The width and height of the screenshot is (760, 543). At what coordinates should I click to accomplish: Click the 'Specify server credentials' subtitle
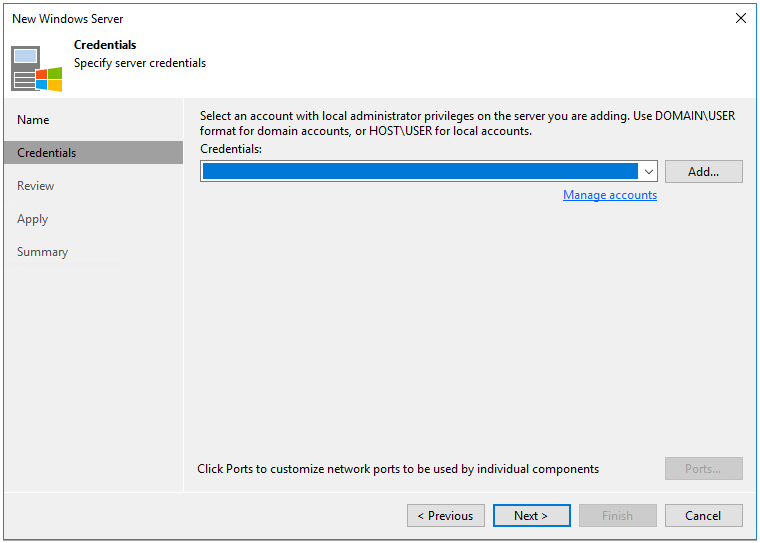(140, 63)
